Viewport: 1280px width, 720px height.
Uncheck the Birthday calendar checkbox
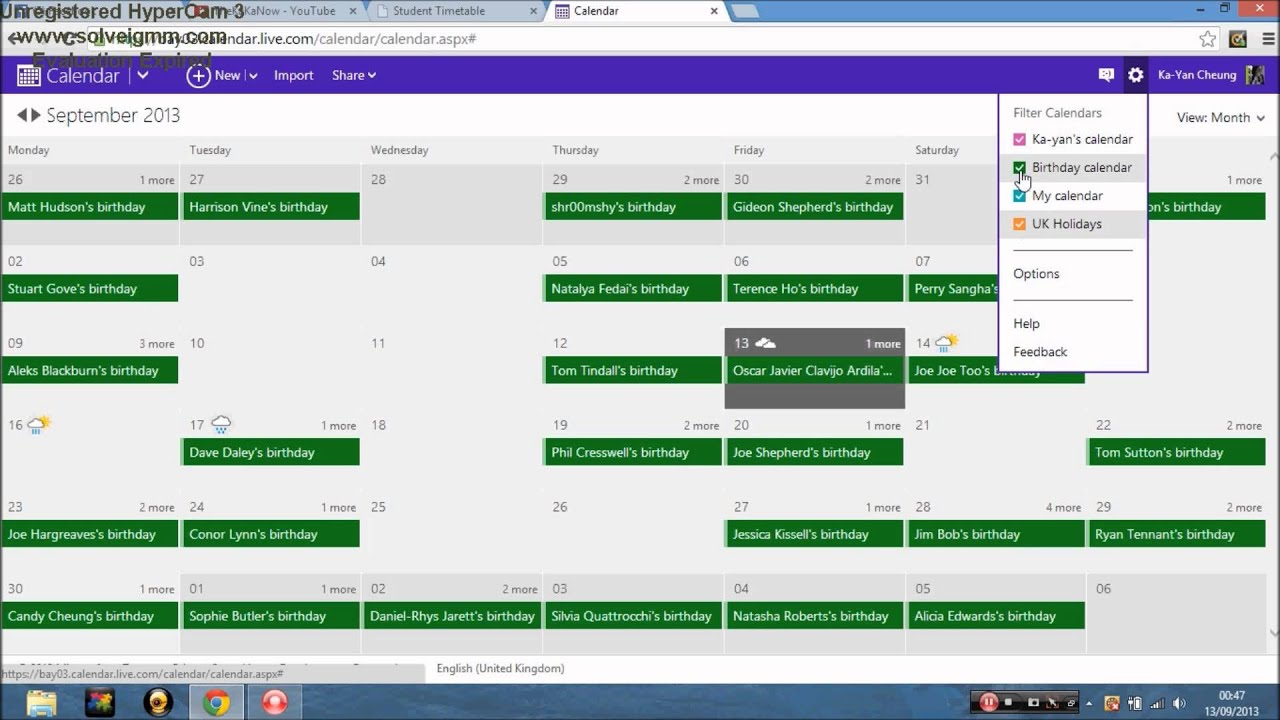tap(1019, 167)
